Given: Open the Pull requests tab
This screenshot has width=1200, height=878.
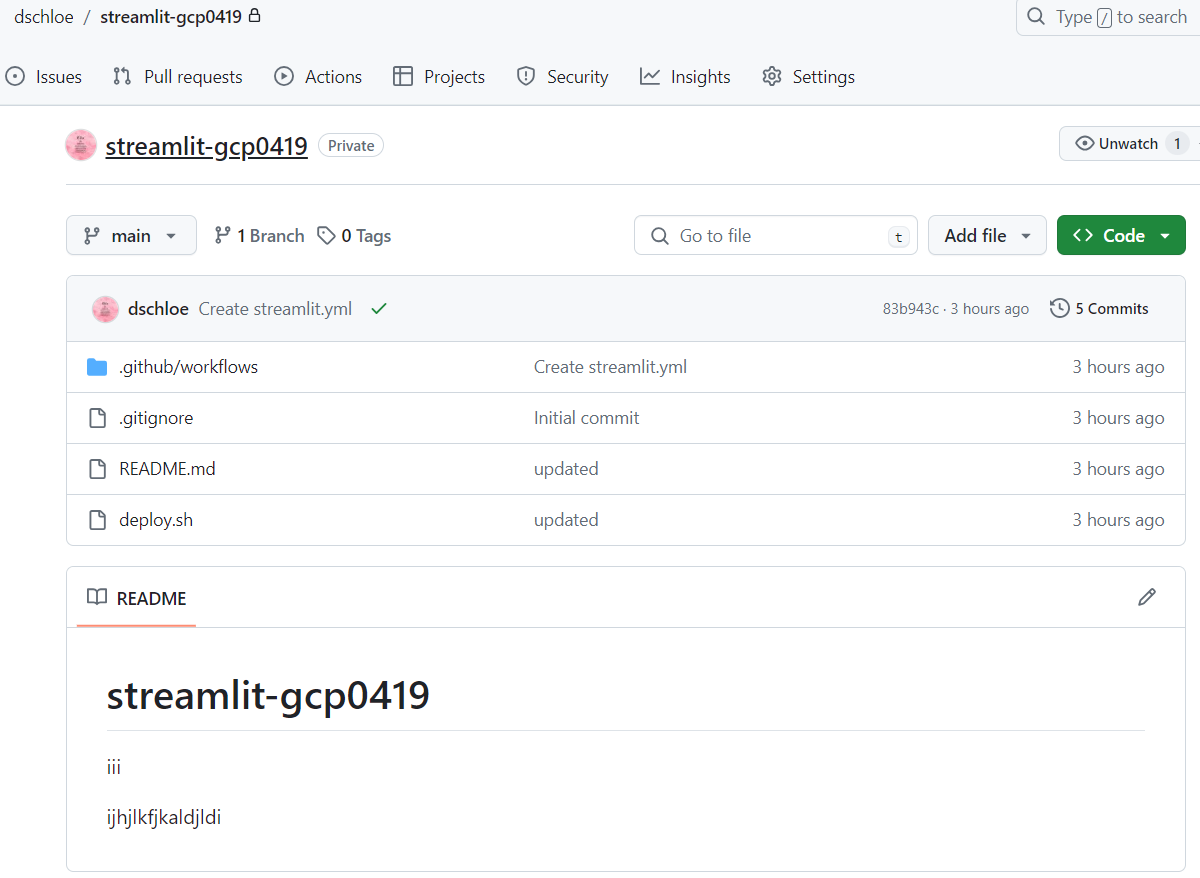Looking at the screenshot, I should [178, 77].
